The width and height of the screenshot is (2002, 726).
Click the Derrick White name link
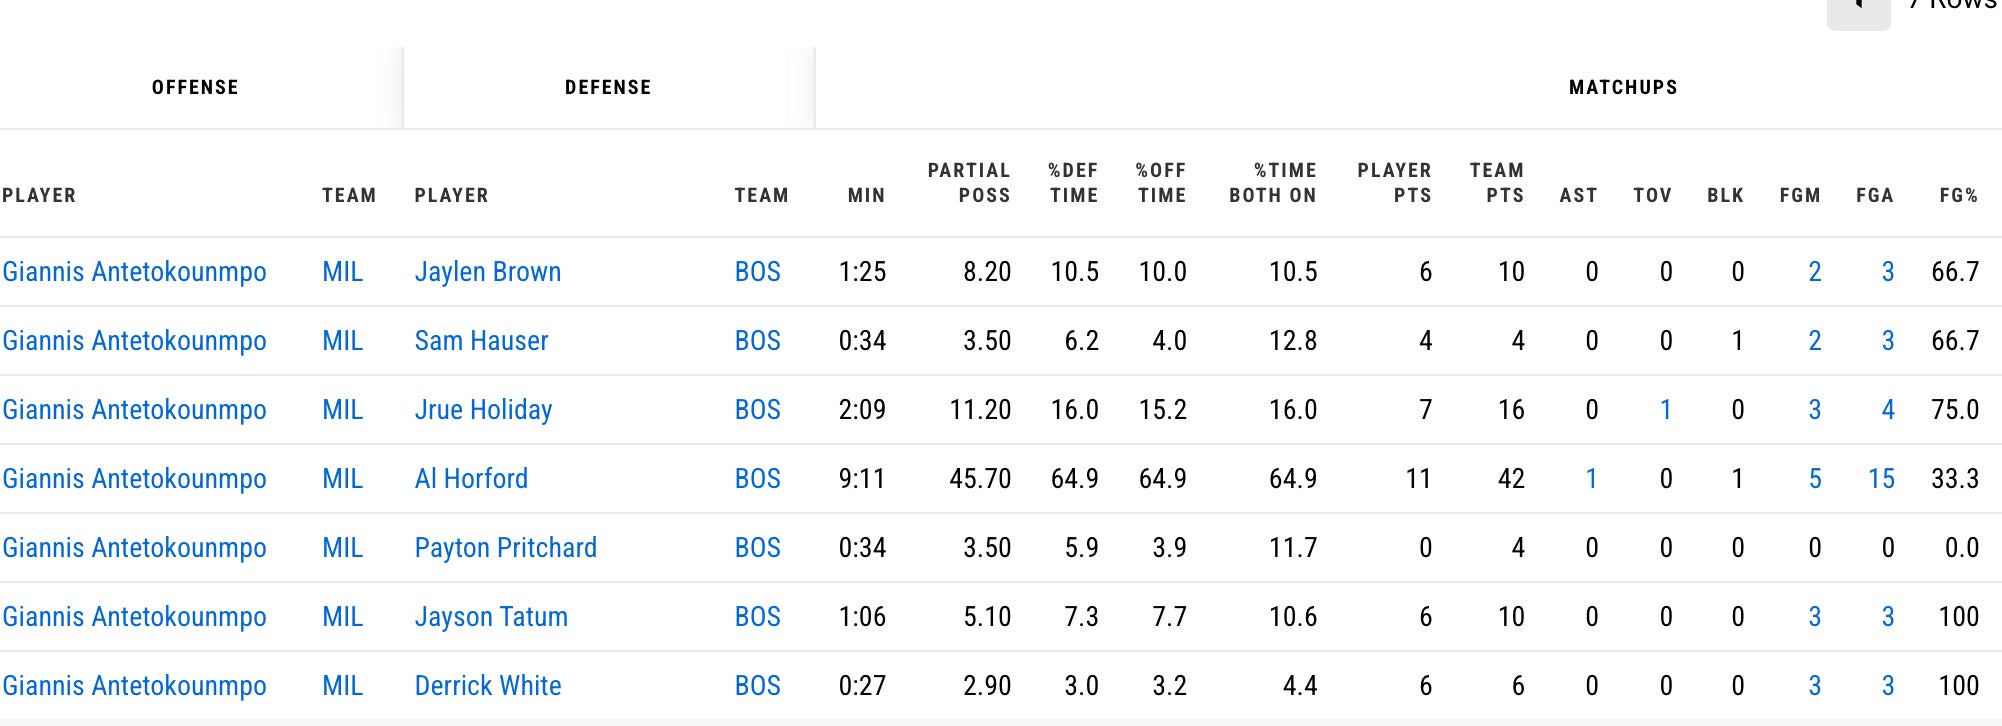[x=488, y=686]
